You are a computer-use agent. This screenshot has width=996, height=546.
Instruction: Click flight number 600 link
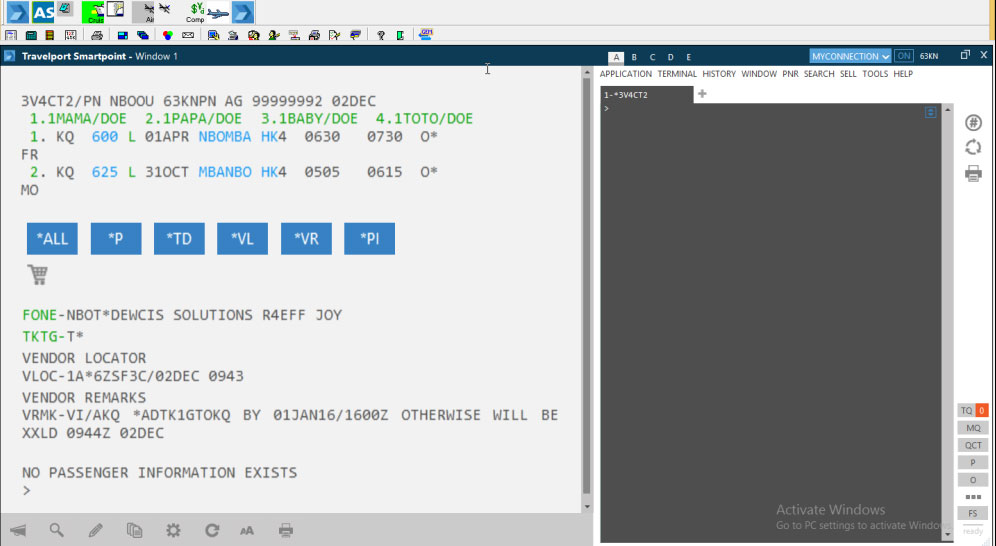pyautogui.click(x=105, y=136)
